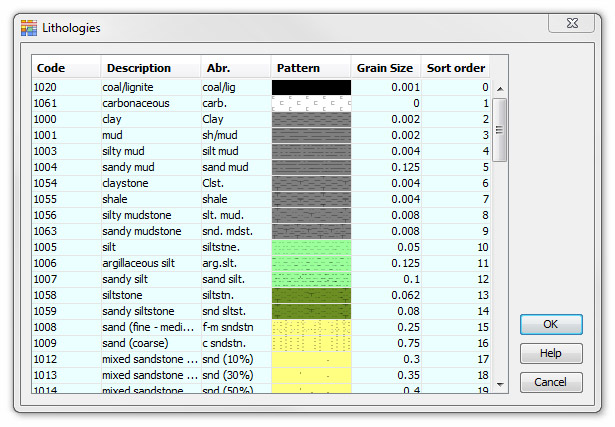Select grain size 0.75 cell
Image resolution: width=615 pixels, height=427 pixels.
[386, 343]
